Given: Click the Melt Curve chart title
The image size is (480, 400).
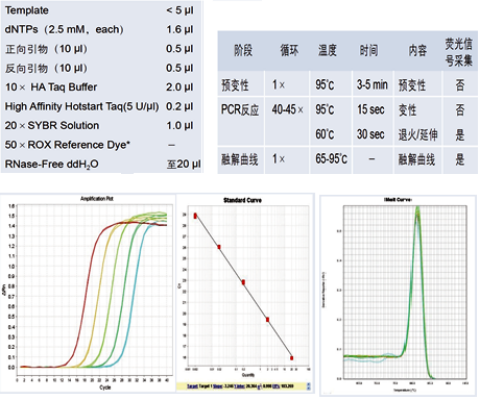Looking at the screenshot, I should coord(398,199).
